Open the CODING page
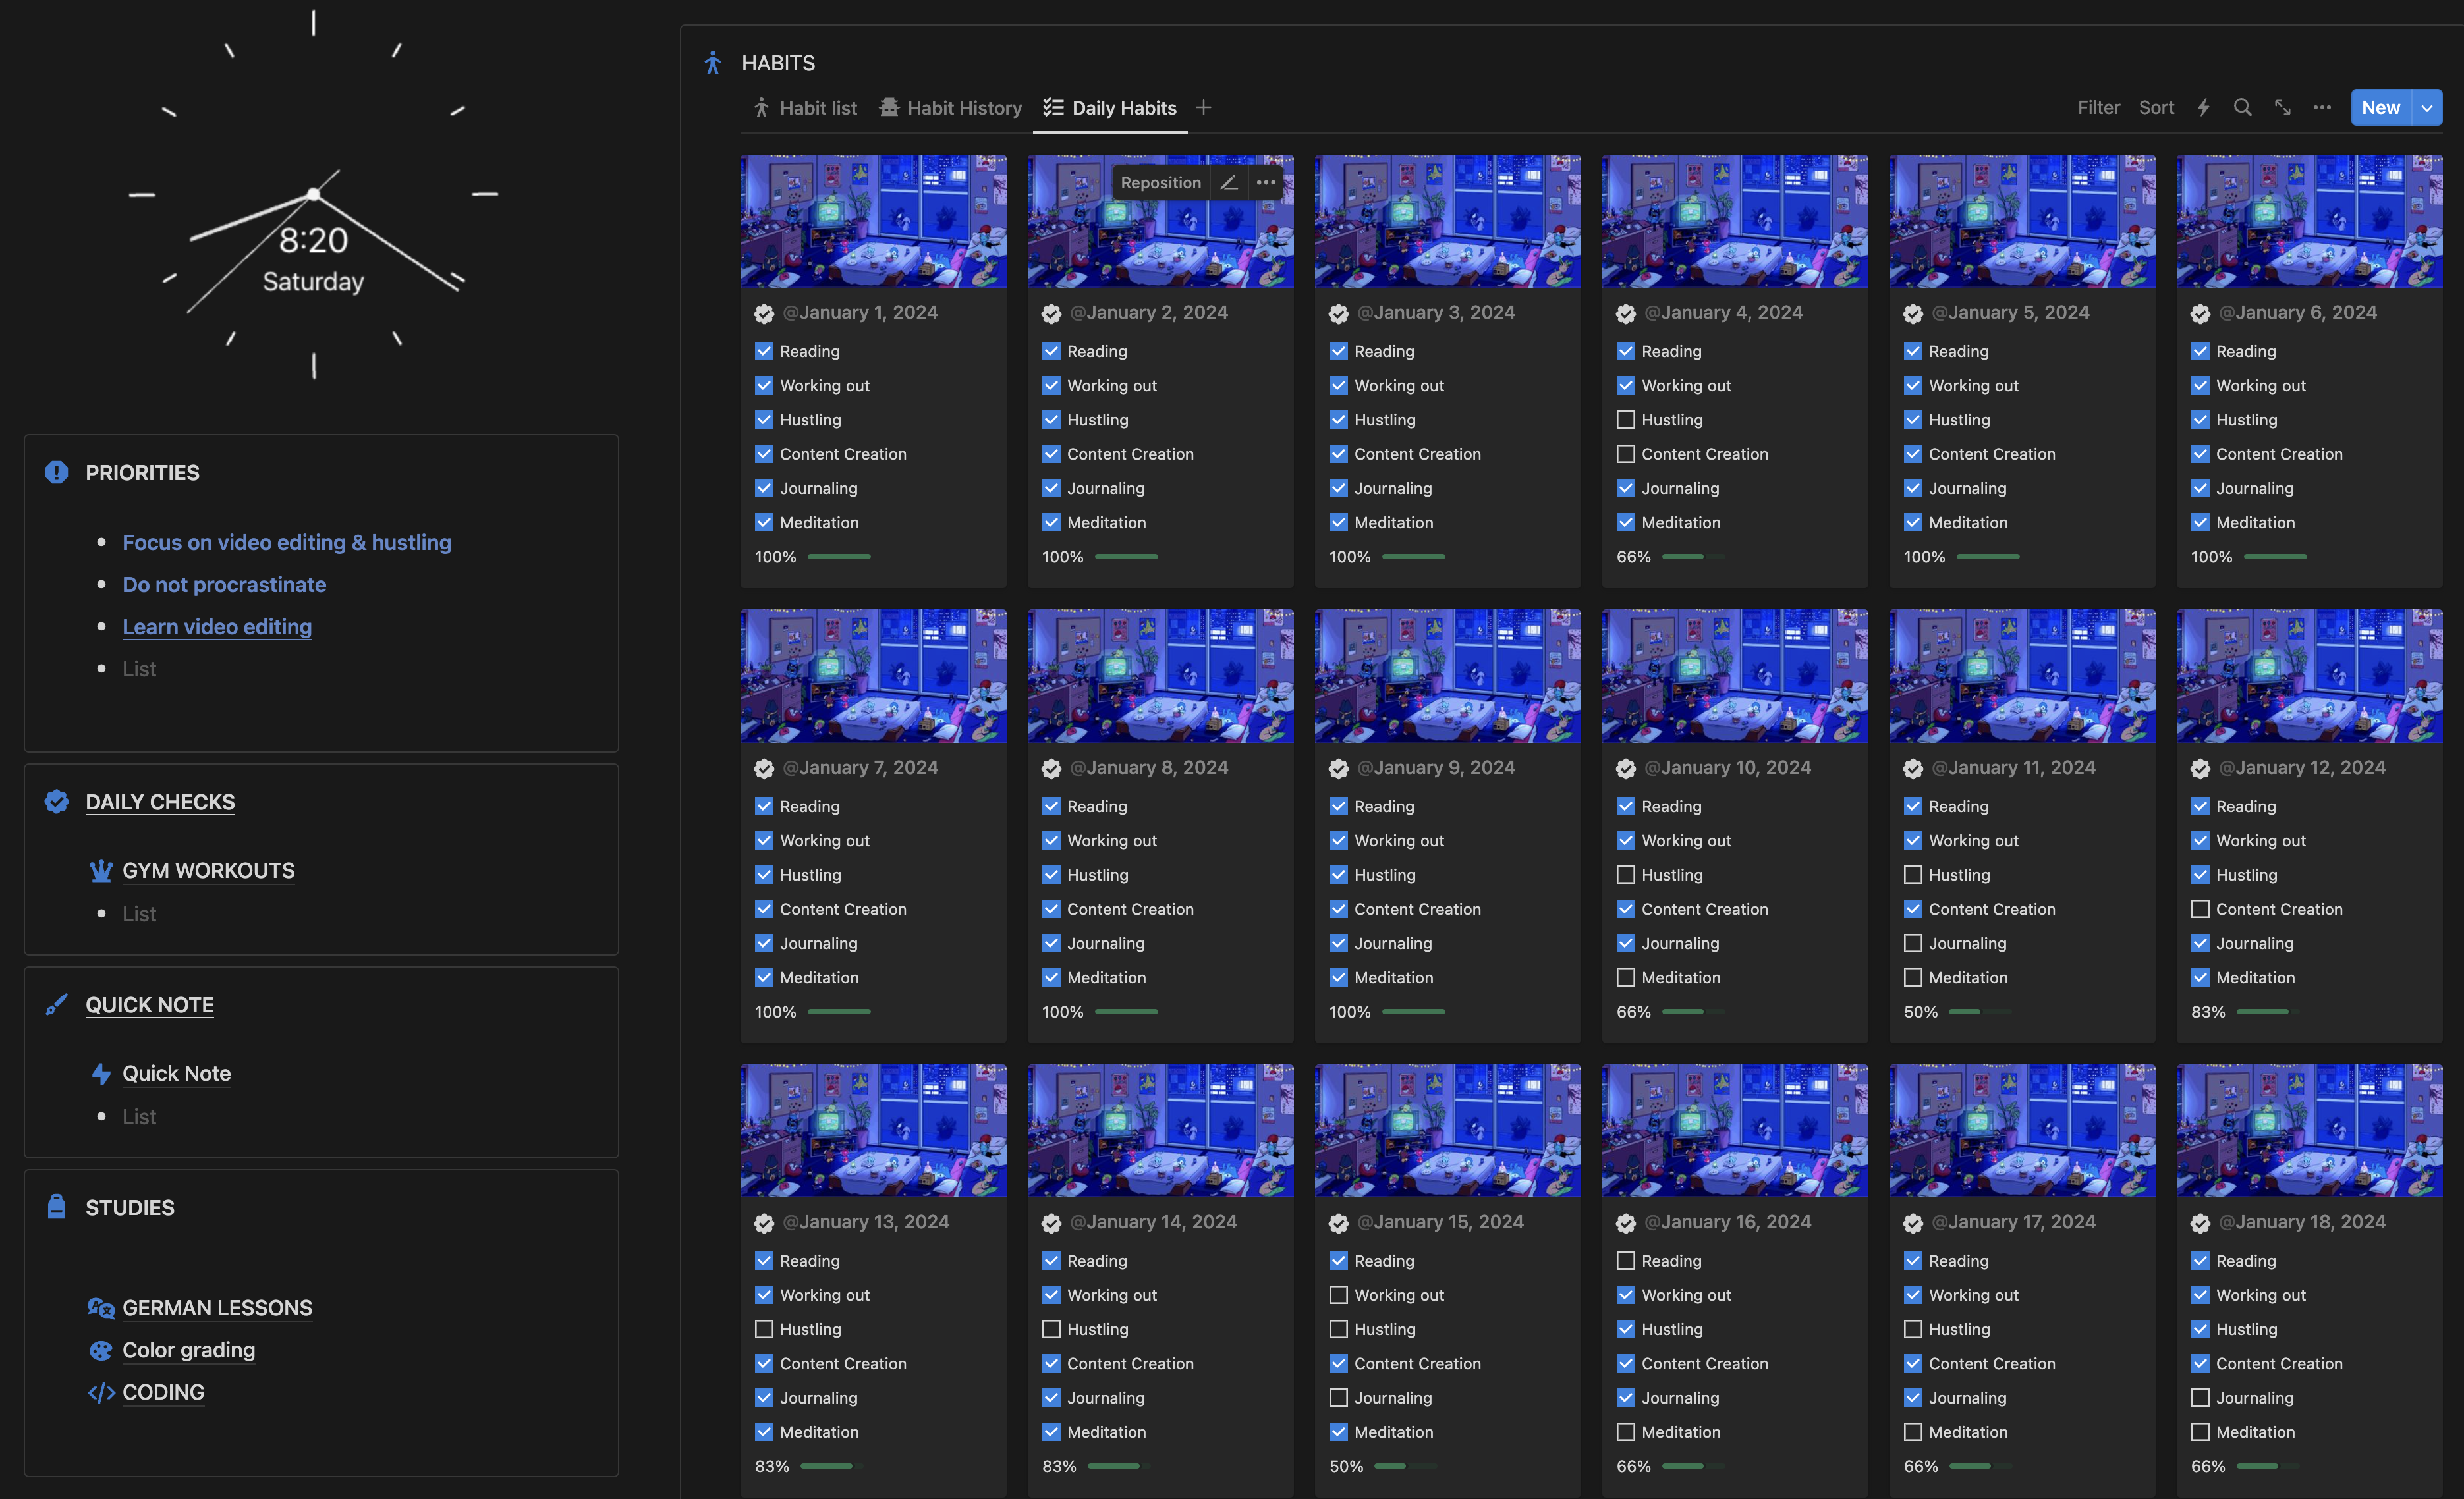Screen dimensions: 2464x1499 [x=163, y=1392]
